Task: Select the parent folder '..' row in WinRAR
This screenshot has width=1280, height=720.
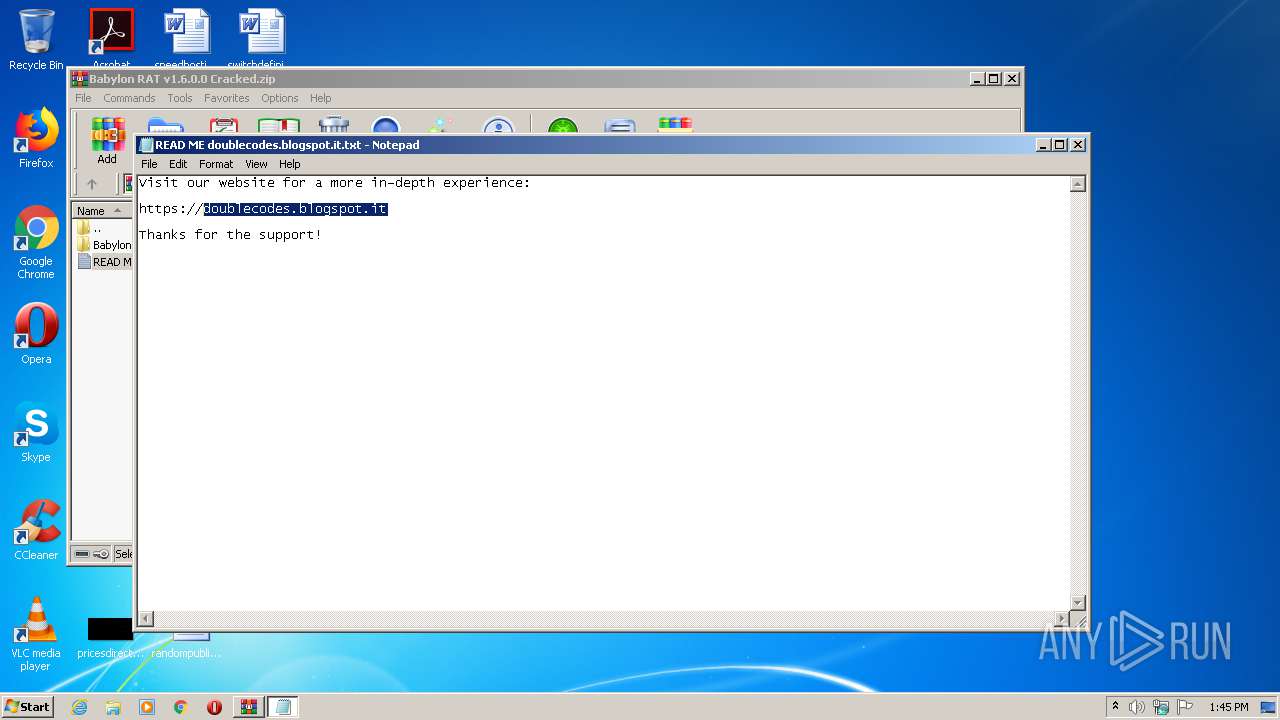Action: click(x=104, y=228)
